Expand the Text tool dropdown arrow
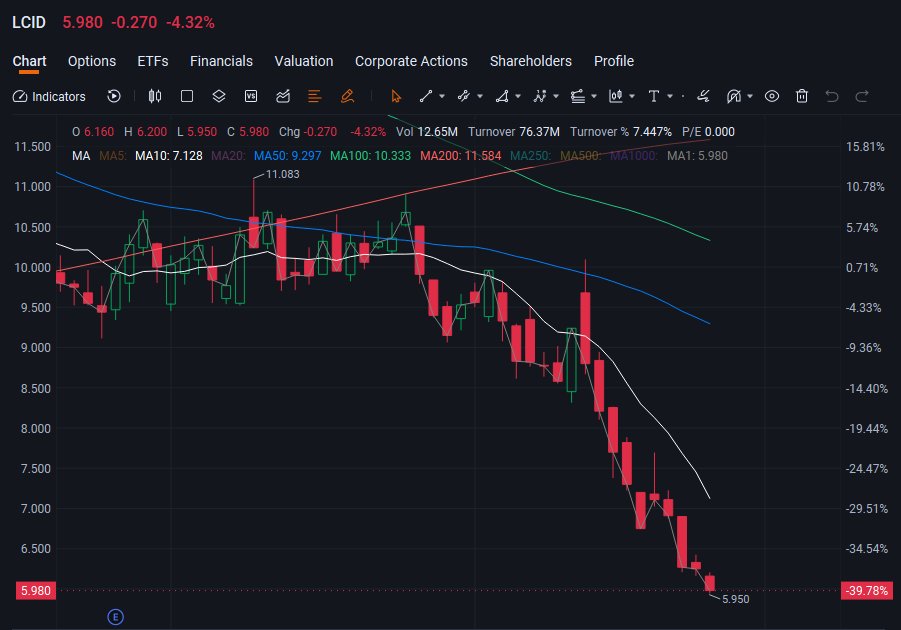 669,97
